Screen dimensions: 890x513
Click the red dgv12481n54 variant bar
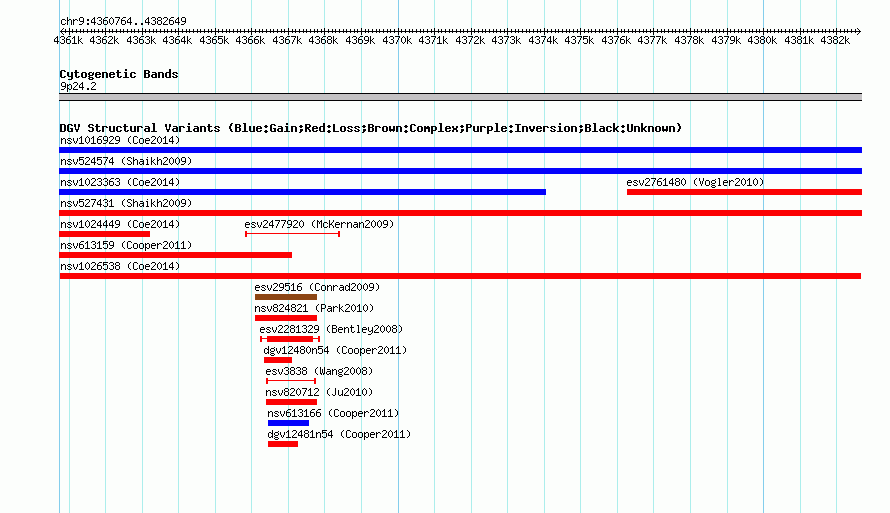[283, 444]
